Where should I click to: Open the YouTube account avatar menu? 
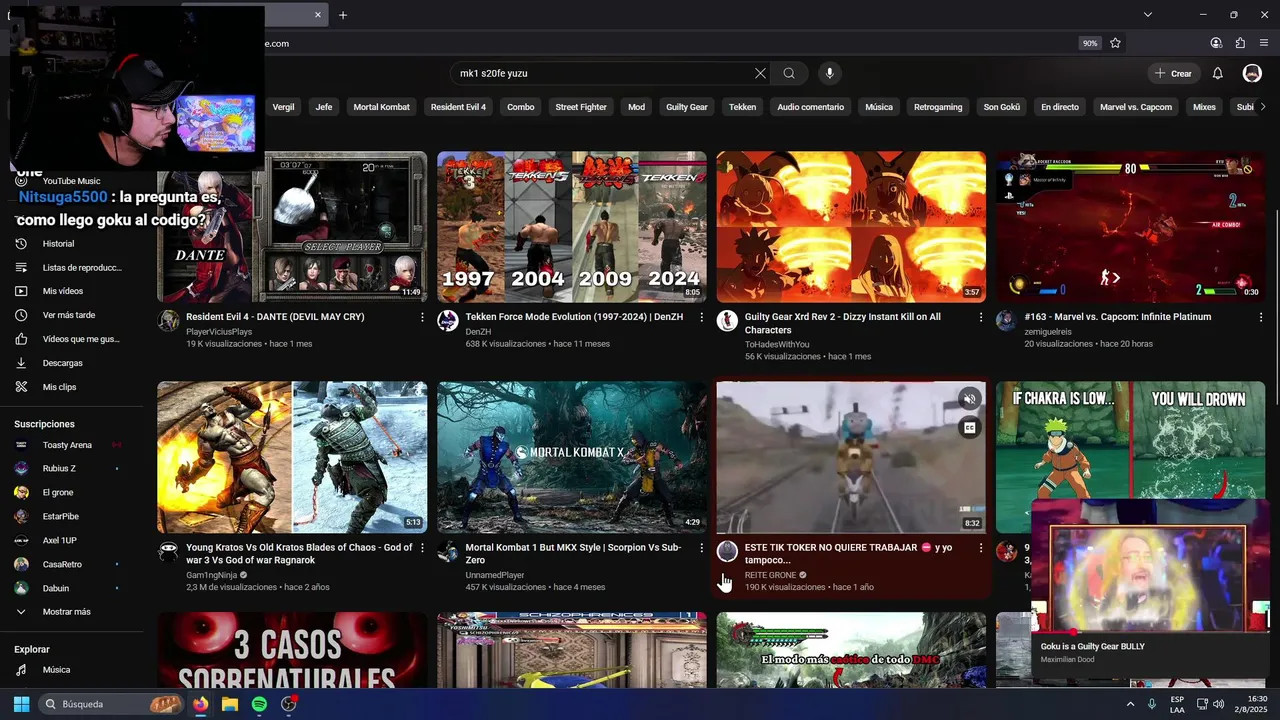1252,73
